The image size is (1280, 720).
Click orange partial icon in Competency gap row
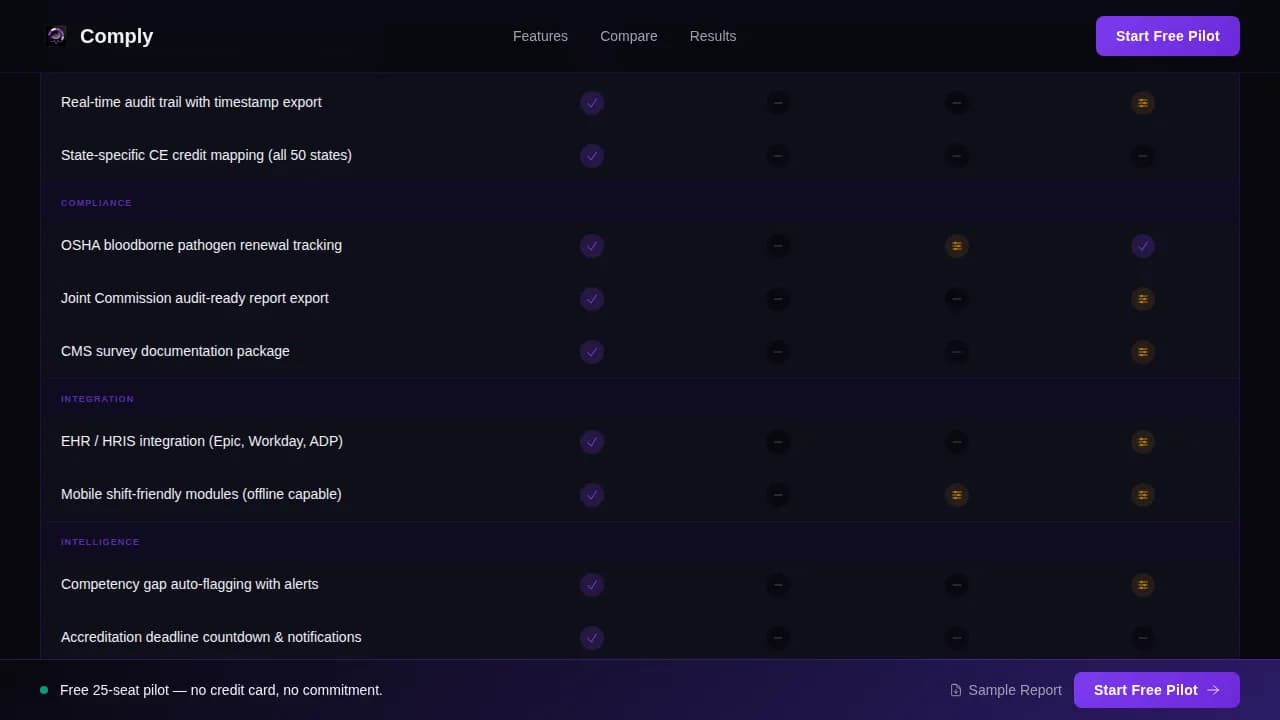[x=1143, y=585]
